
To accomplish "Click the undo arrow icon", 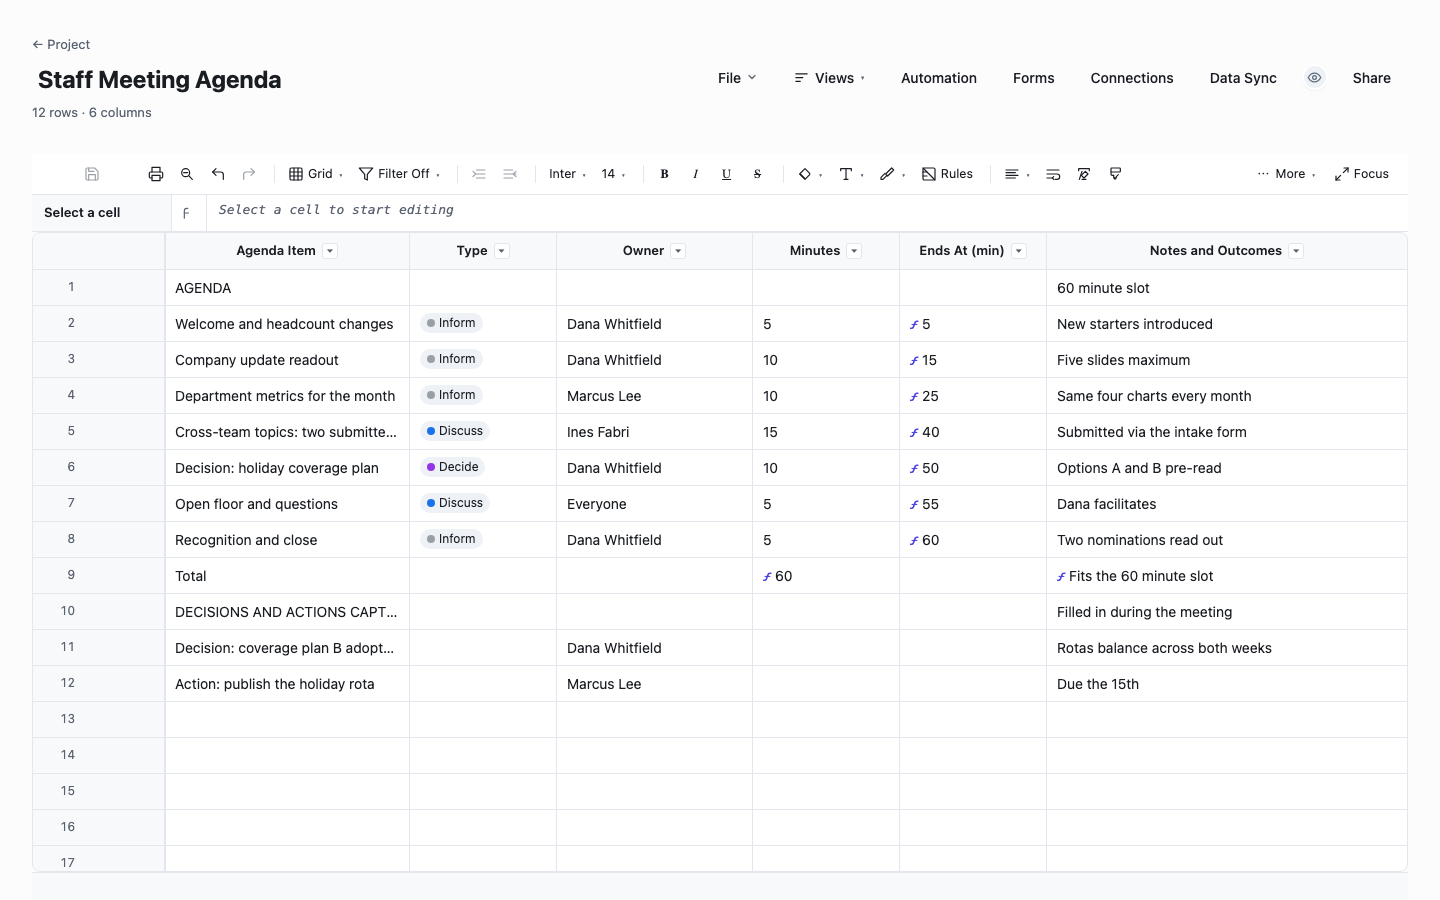I will click(x=218, y=174).
